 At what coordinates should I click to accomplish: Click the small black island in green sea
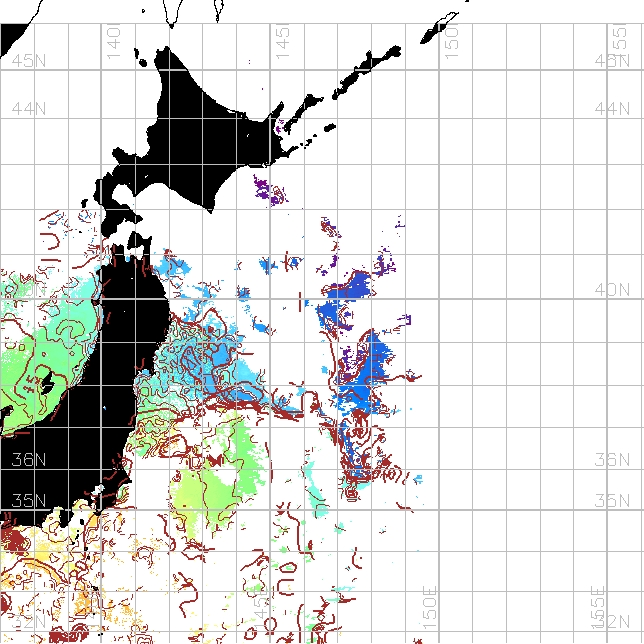point(45,378)
